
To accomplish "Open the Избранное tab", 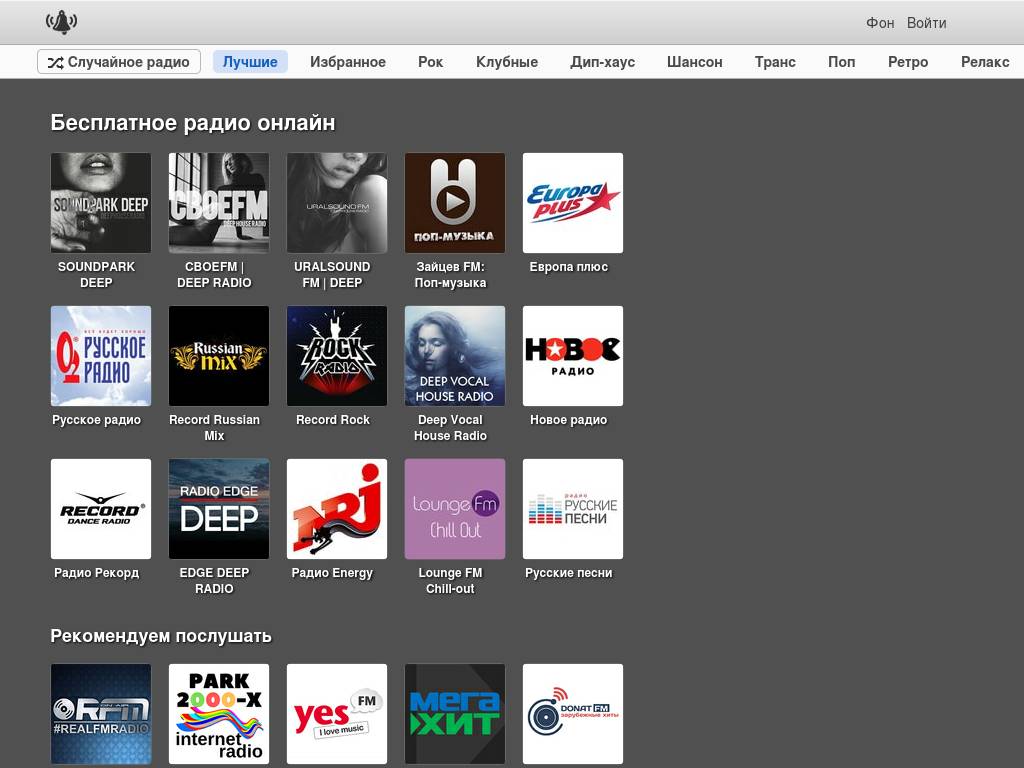I will [x=348, y=62].
